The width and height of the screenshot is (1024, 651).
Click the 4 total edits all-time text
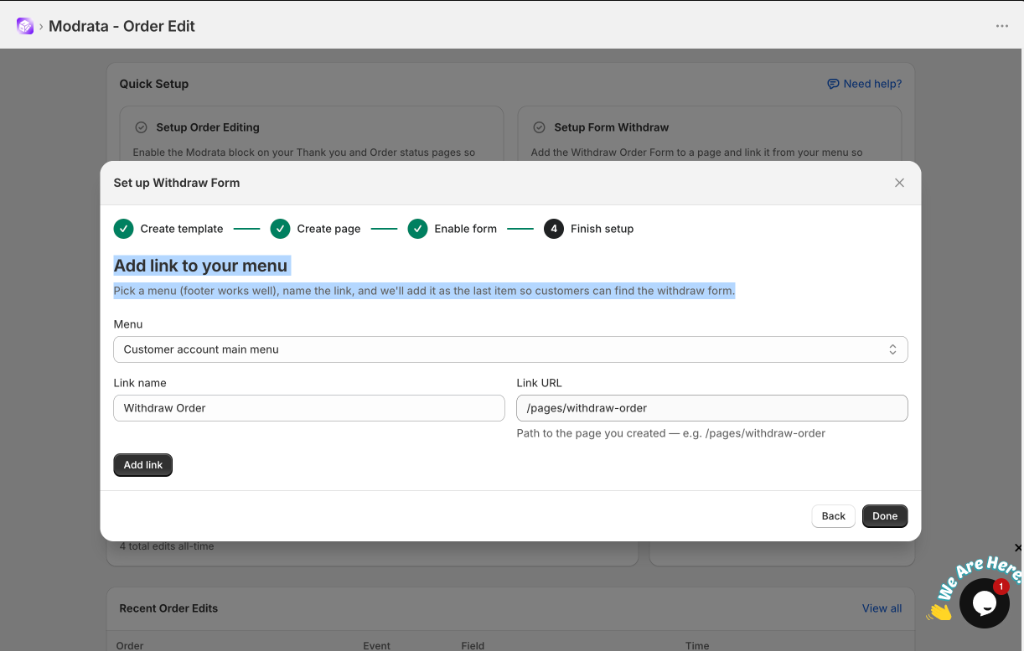(x=167, y=546)
